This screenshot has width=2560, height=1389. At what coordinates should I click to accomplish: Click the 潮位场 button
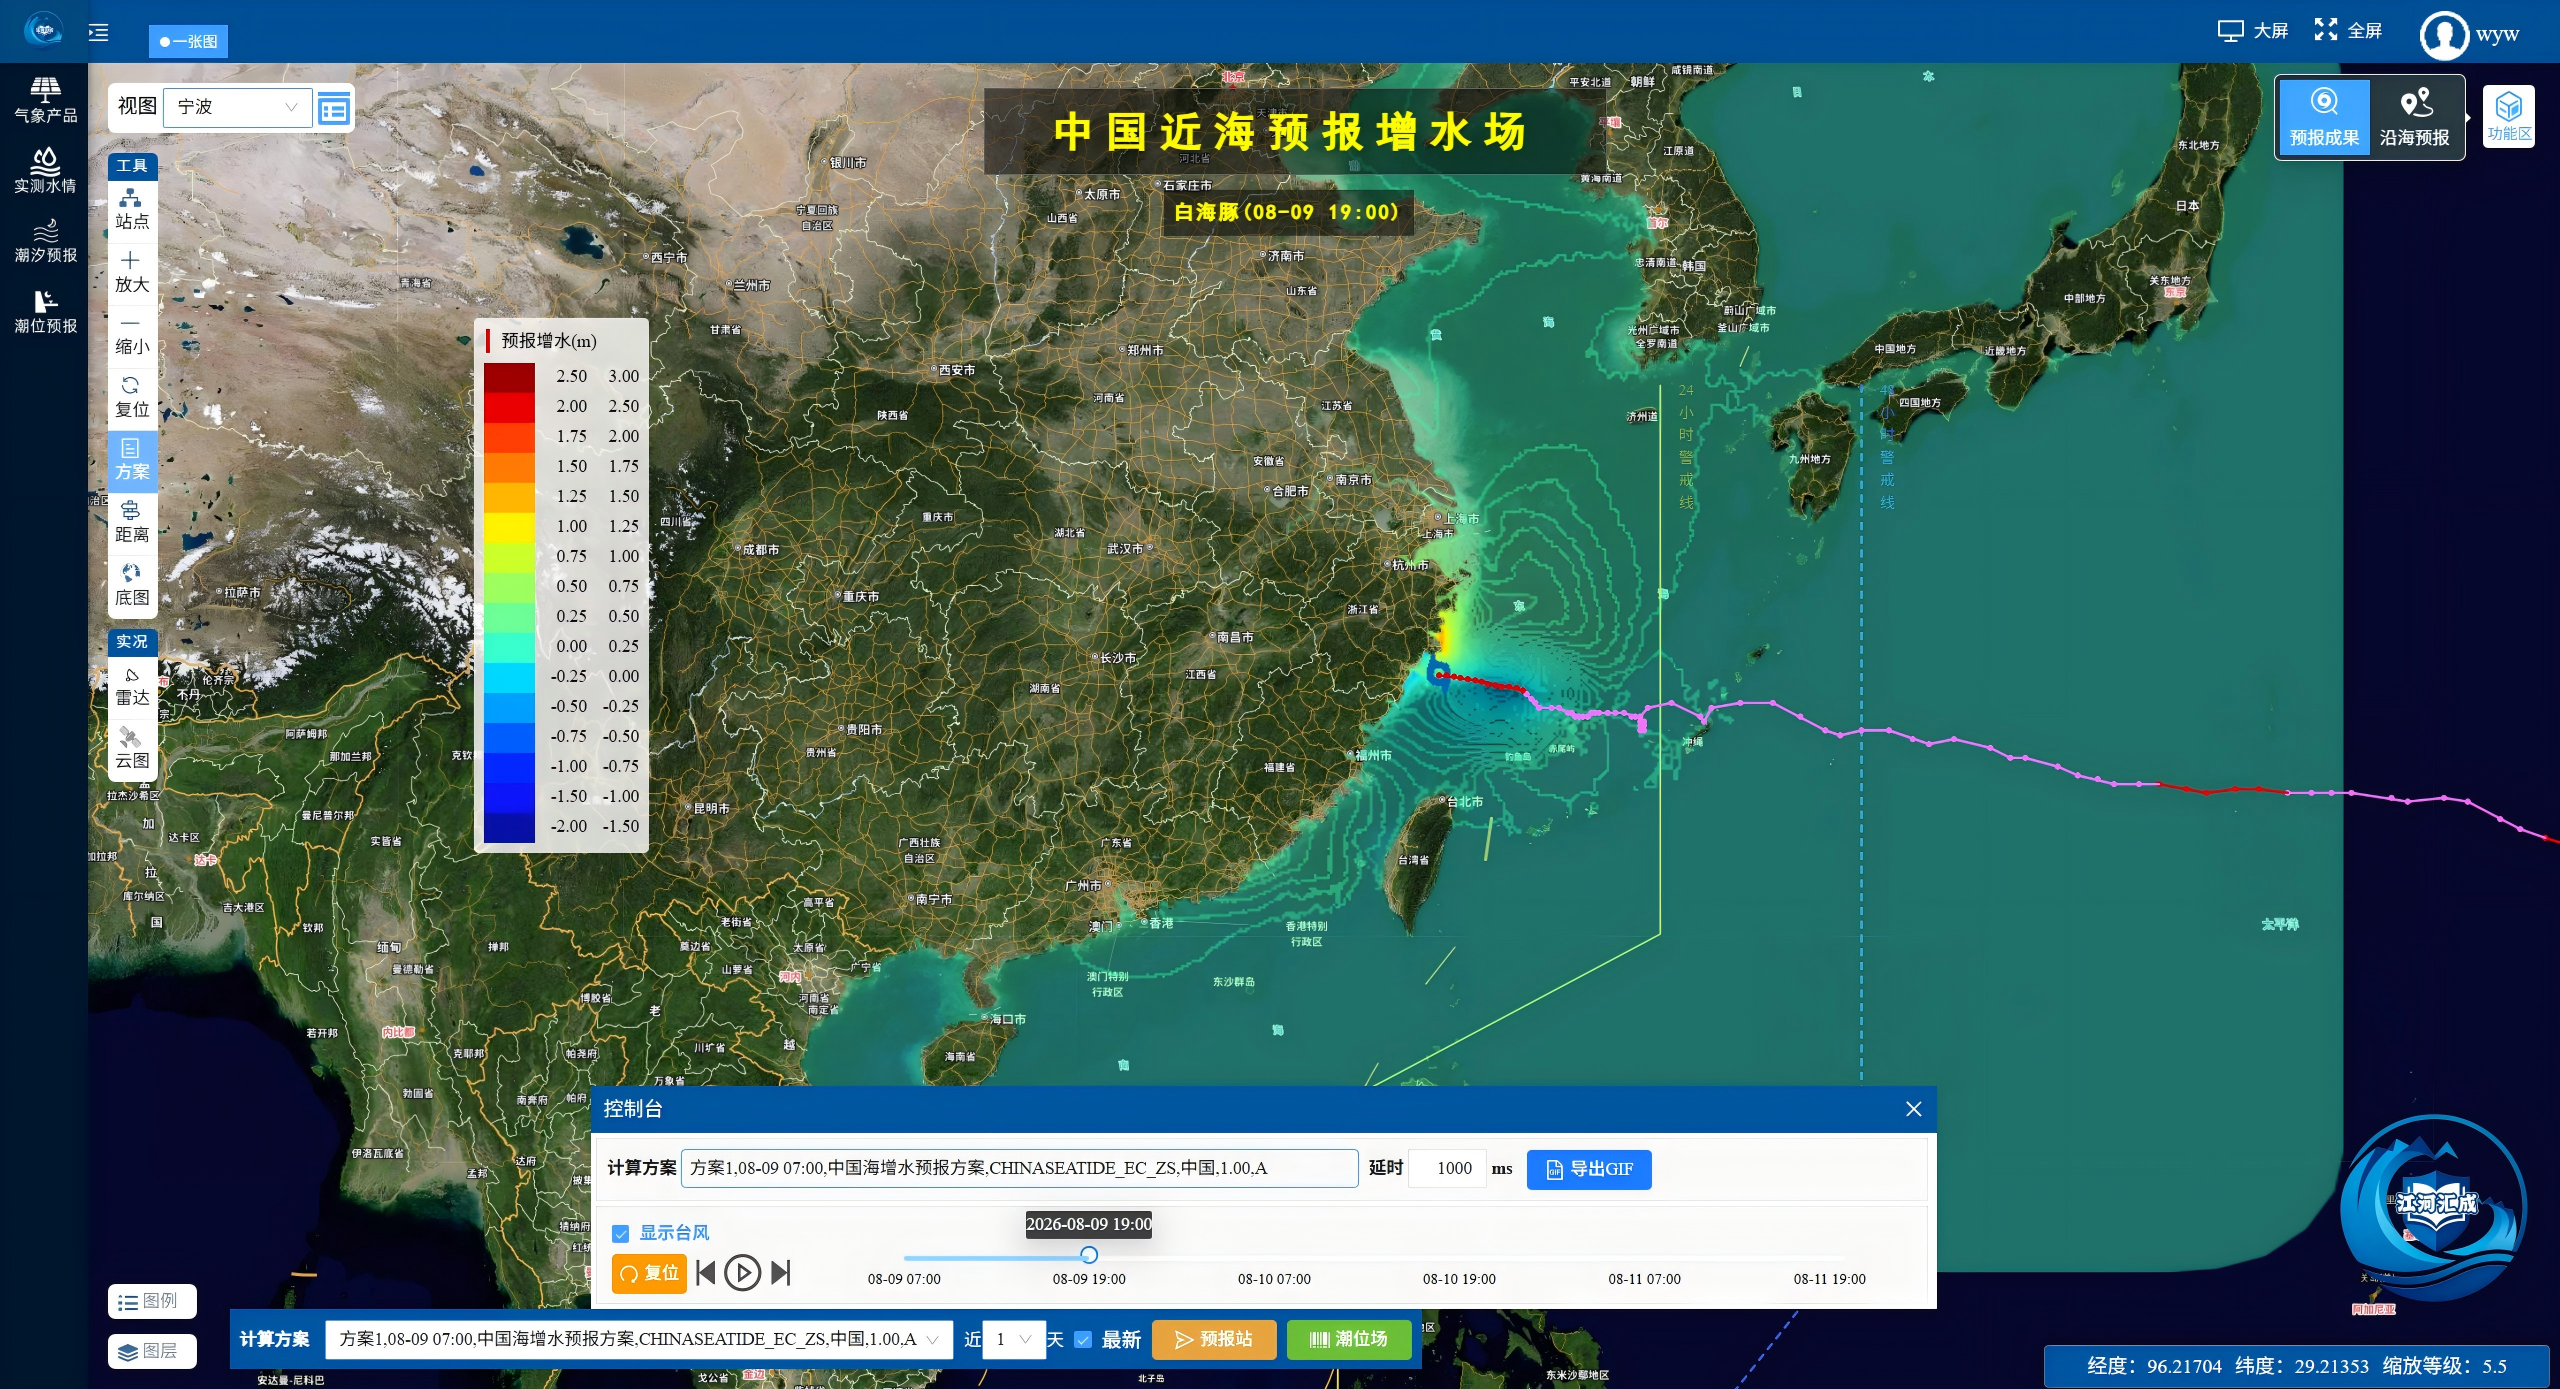1348,1339
